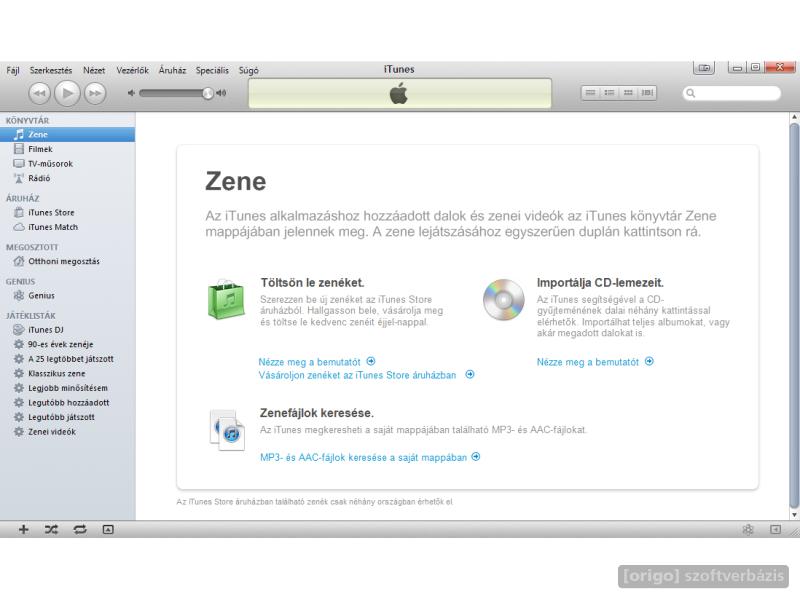The image size is (800, 600).
Task: Open the Fájl menu
Action: click(x=13, y=70)
